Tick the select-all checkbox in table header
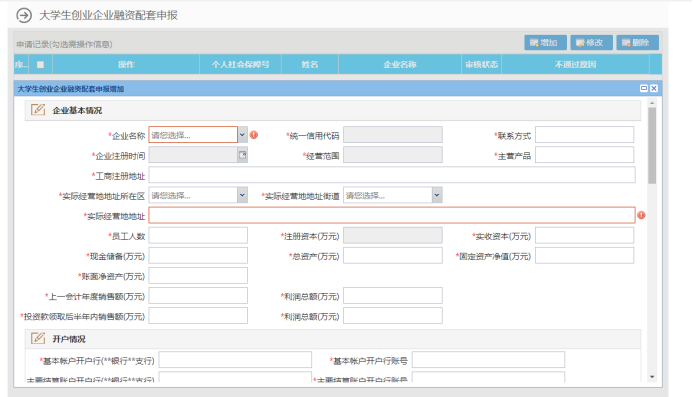 point(40,65)
